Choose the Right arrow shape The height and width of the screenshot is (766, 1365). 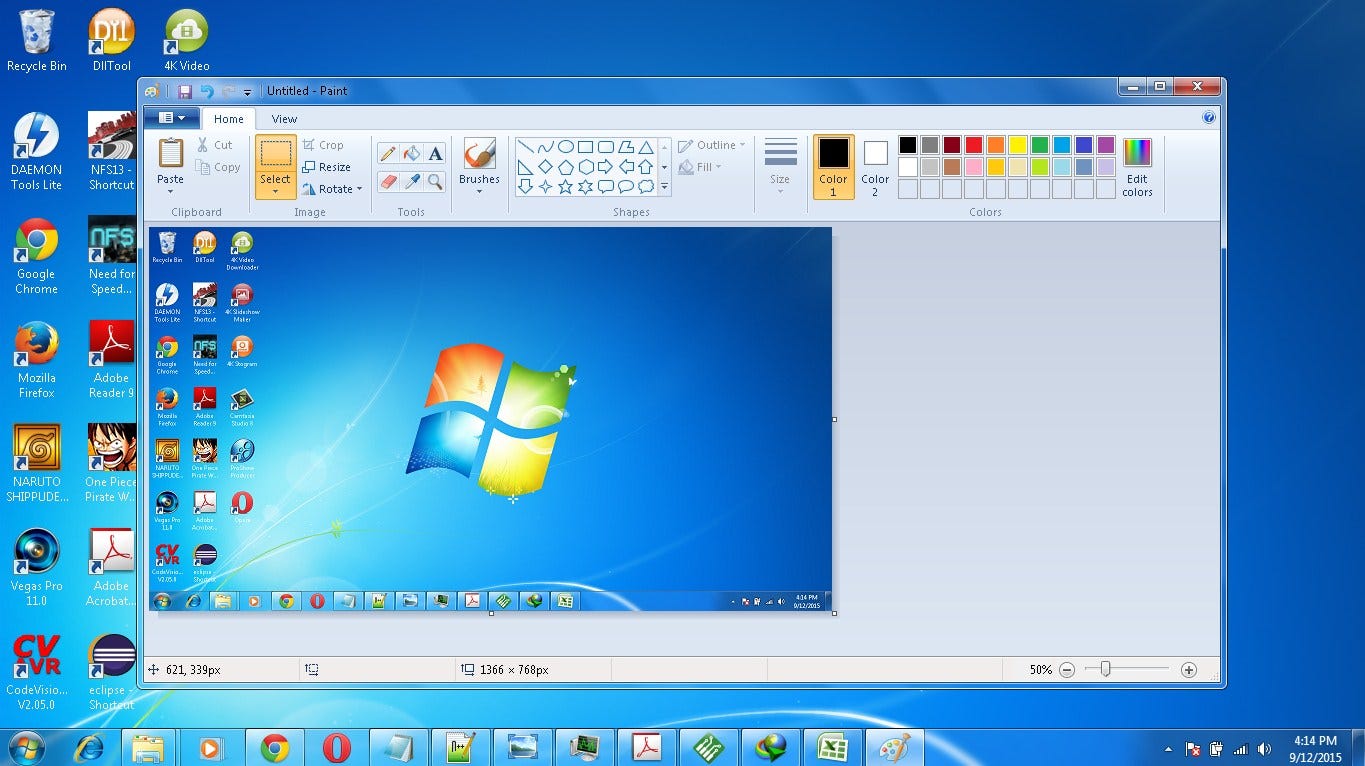(x=605, y=167)
